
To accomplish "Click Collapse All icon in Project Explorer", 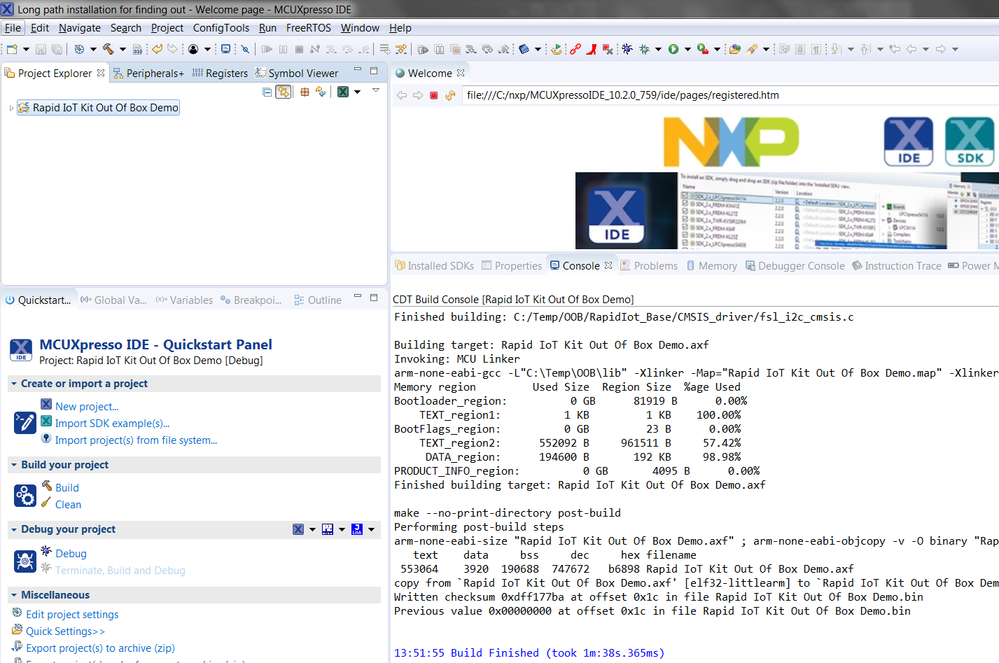I will (x=267, y=92).
